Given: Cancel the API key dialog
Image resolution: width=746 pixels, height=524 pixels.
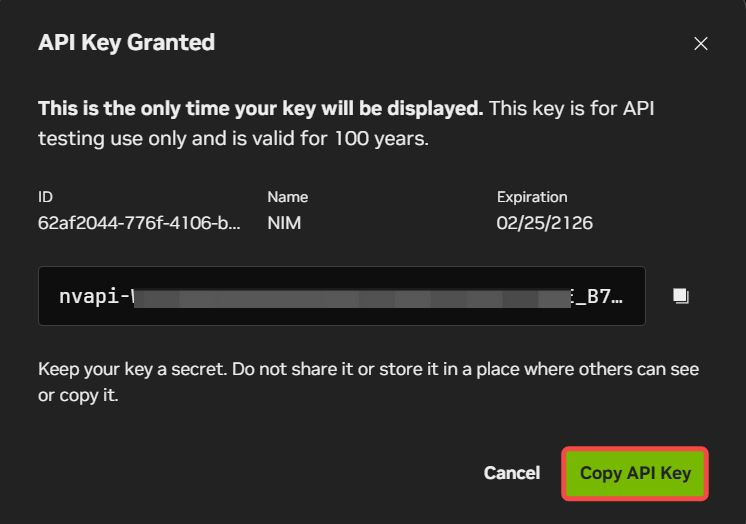Looking at the screenshot, I should pos(511,473).
